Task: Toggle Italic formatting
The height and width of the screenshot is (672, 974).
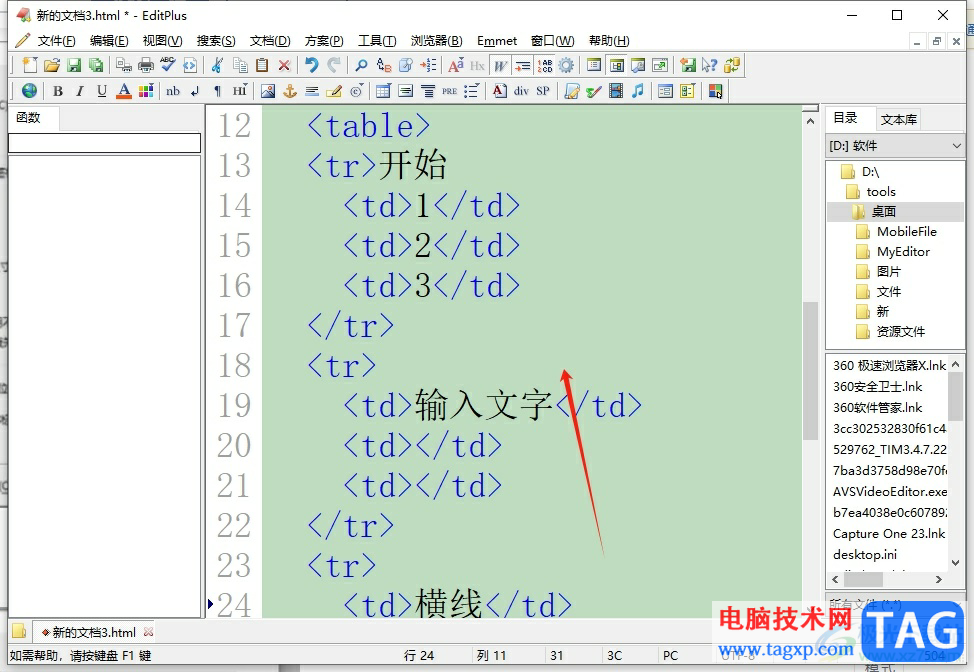Action: click(80, 91)
